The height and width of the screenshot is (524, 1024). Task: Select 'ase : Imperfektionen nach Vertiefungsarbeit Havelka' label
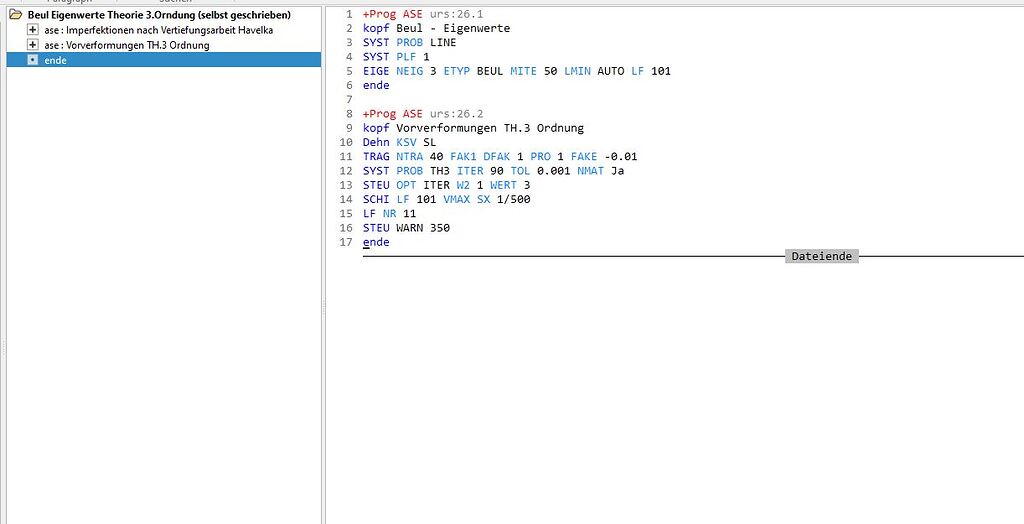(158, 30)
